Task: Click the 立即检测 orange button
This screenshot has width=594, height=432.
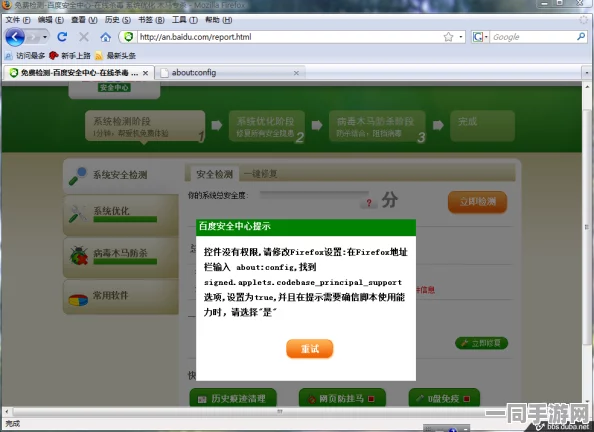Action: [477, 201]
